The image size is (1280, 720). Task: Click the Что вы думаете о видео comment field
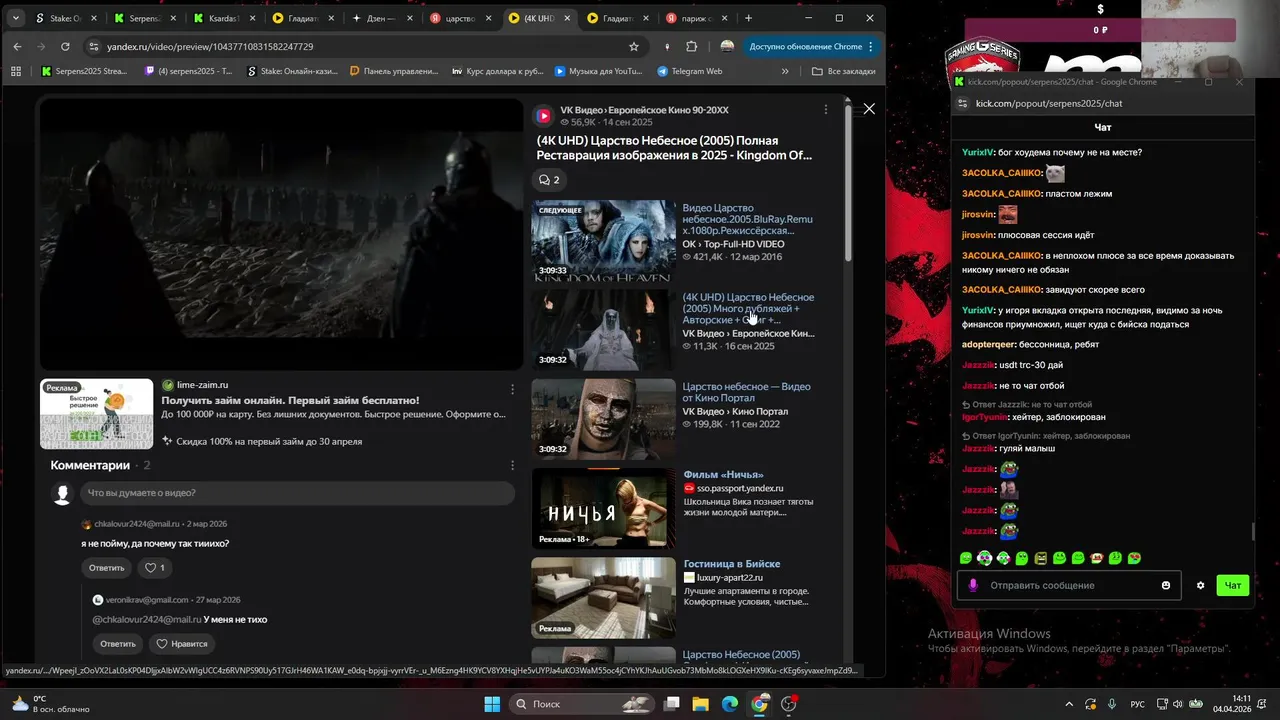tap(298, 493)
